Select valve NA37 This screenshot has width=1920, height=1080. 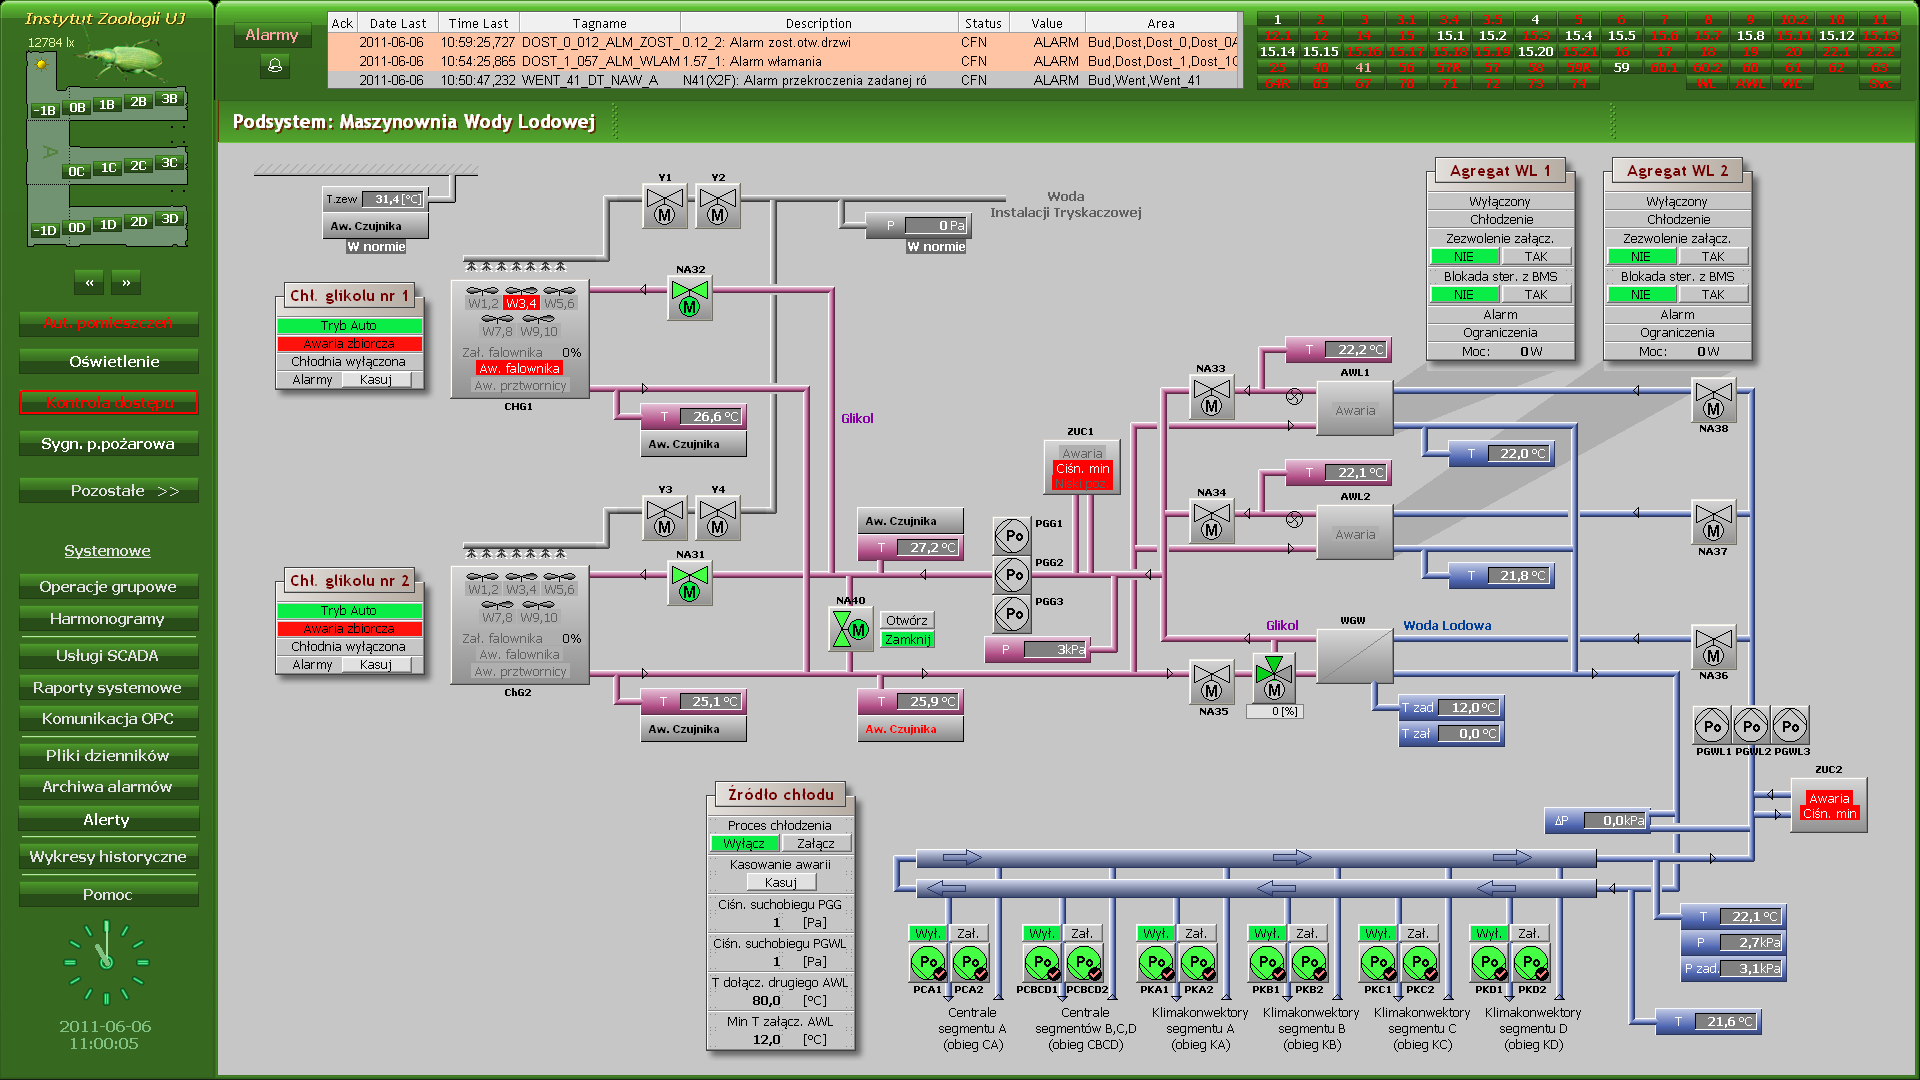coord(1714,523)
